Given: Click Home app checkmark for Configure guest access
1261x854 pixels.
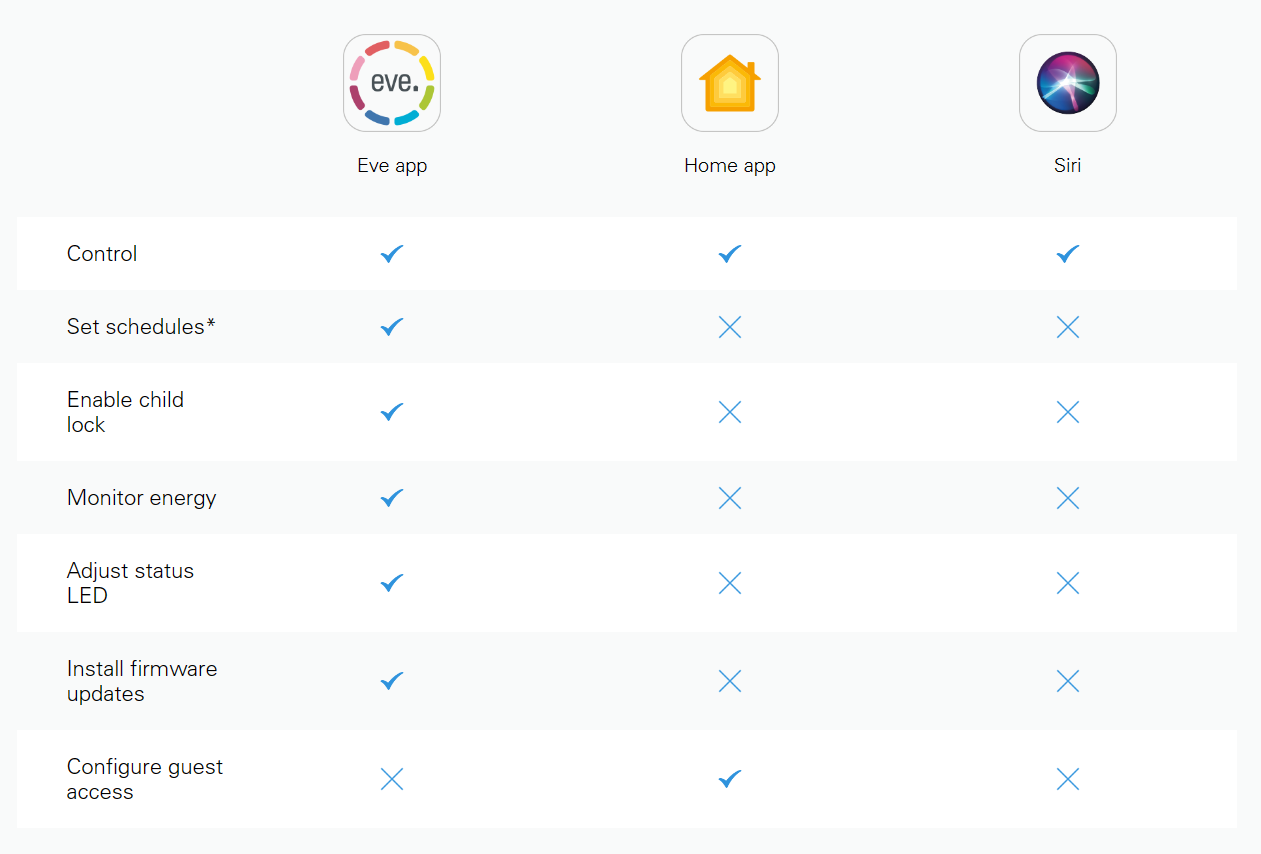Looking at the screenshot, I should pyautogui.click(x=730, y=779).
